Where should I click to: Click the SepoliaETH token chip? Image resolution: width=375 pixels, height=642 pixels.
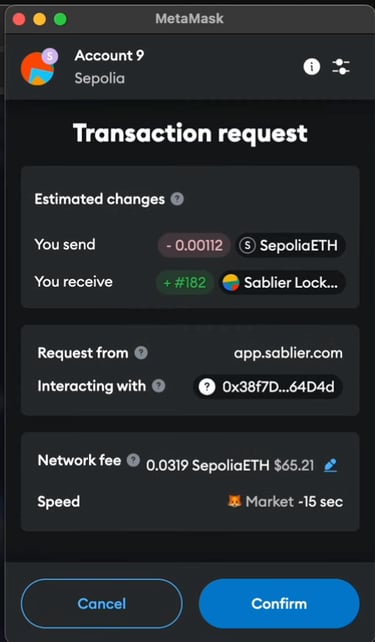click(290, 245)
